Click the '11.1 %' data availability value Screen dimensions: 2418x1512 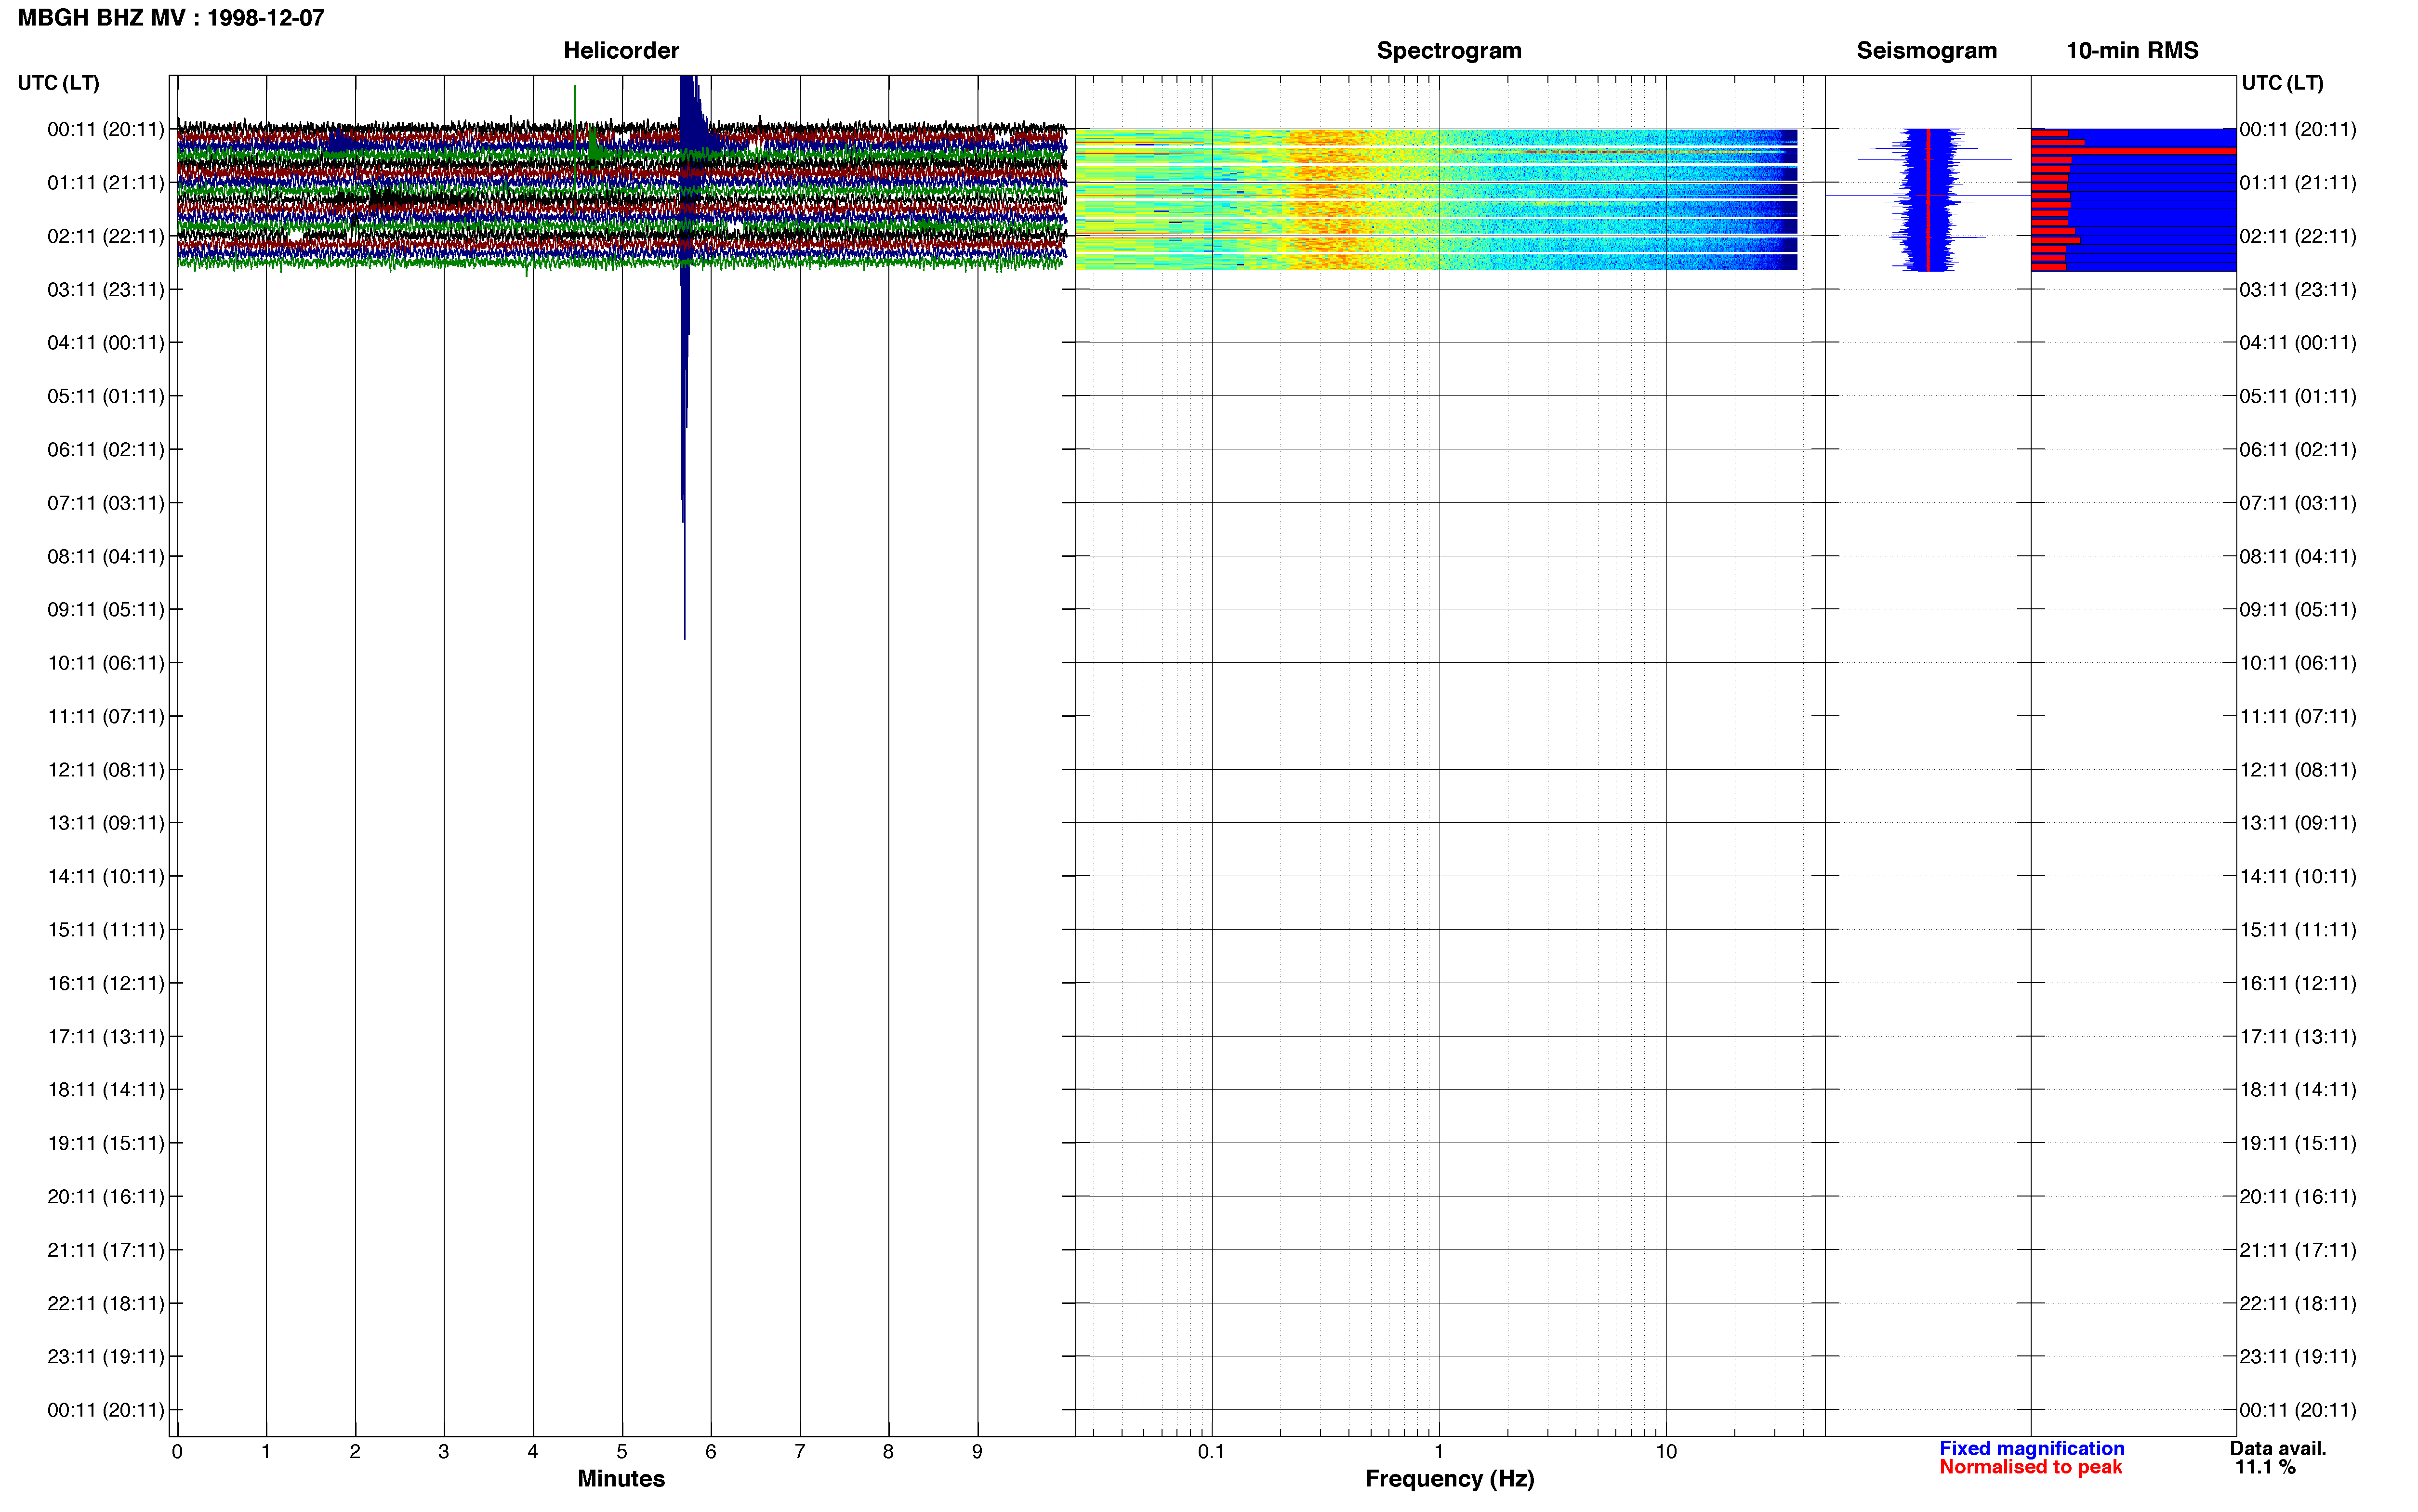point(2265,1467)
